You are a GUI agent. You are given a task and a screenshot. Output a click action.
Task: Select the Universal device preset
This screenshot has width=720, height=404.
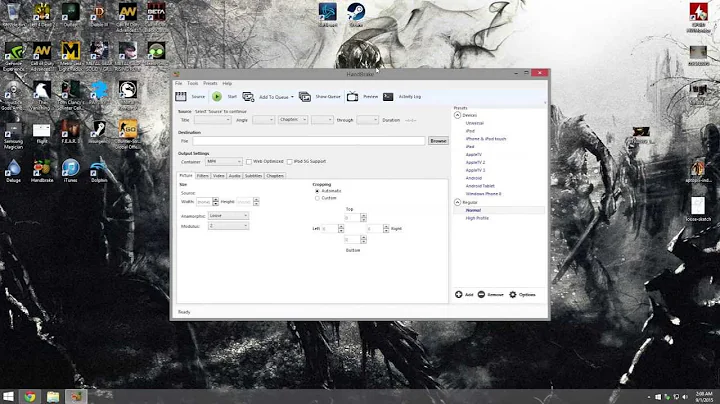(x=474, y=123)
